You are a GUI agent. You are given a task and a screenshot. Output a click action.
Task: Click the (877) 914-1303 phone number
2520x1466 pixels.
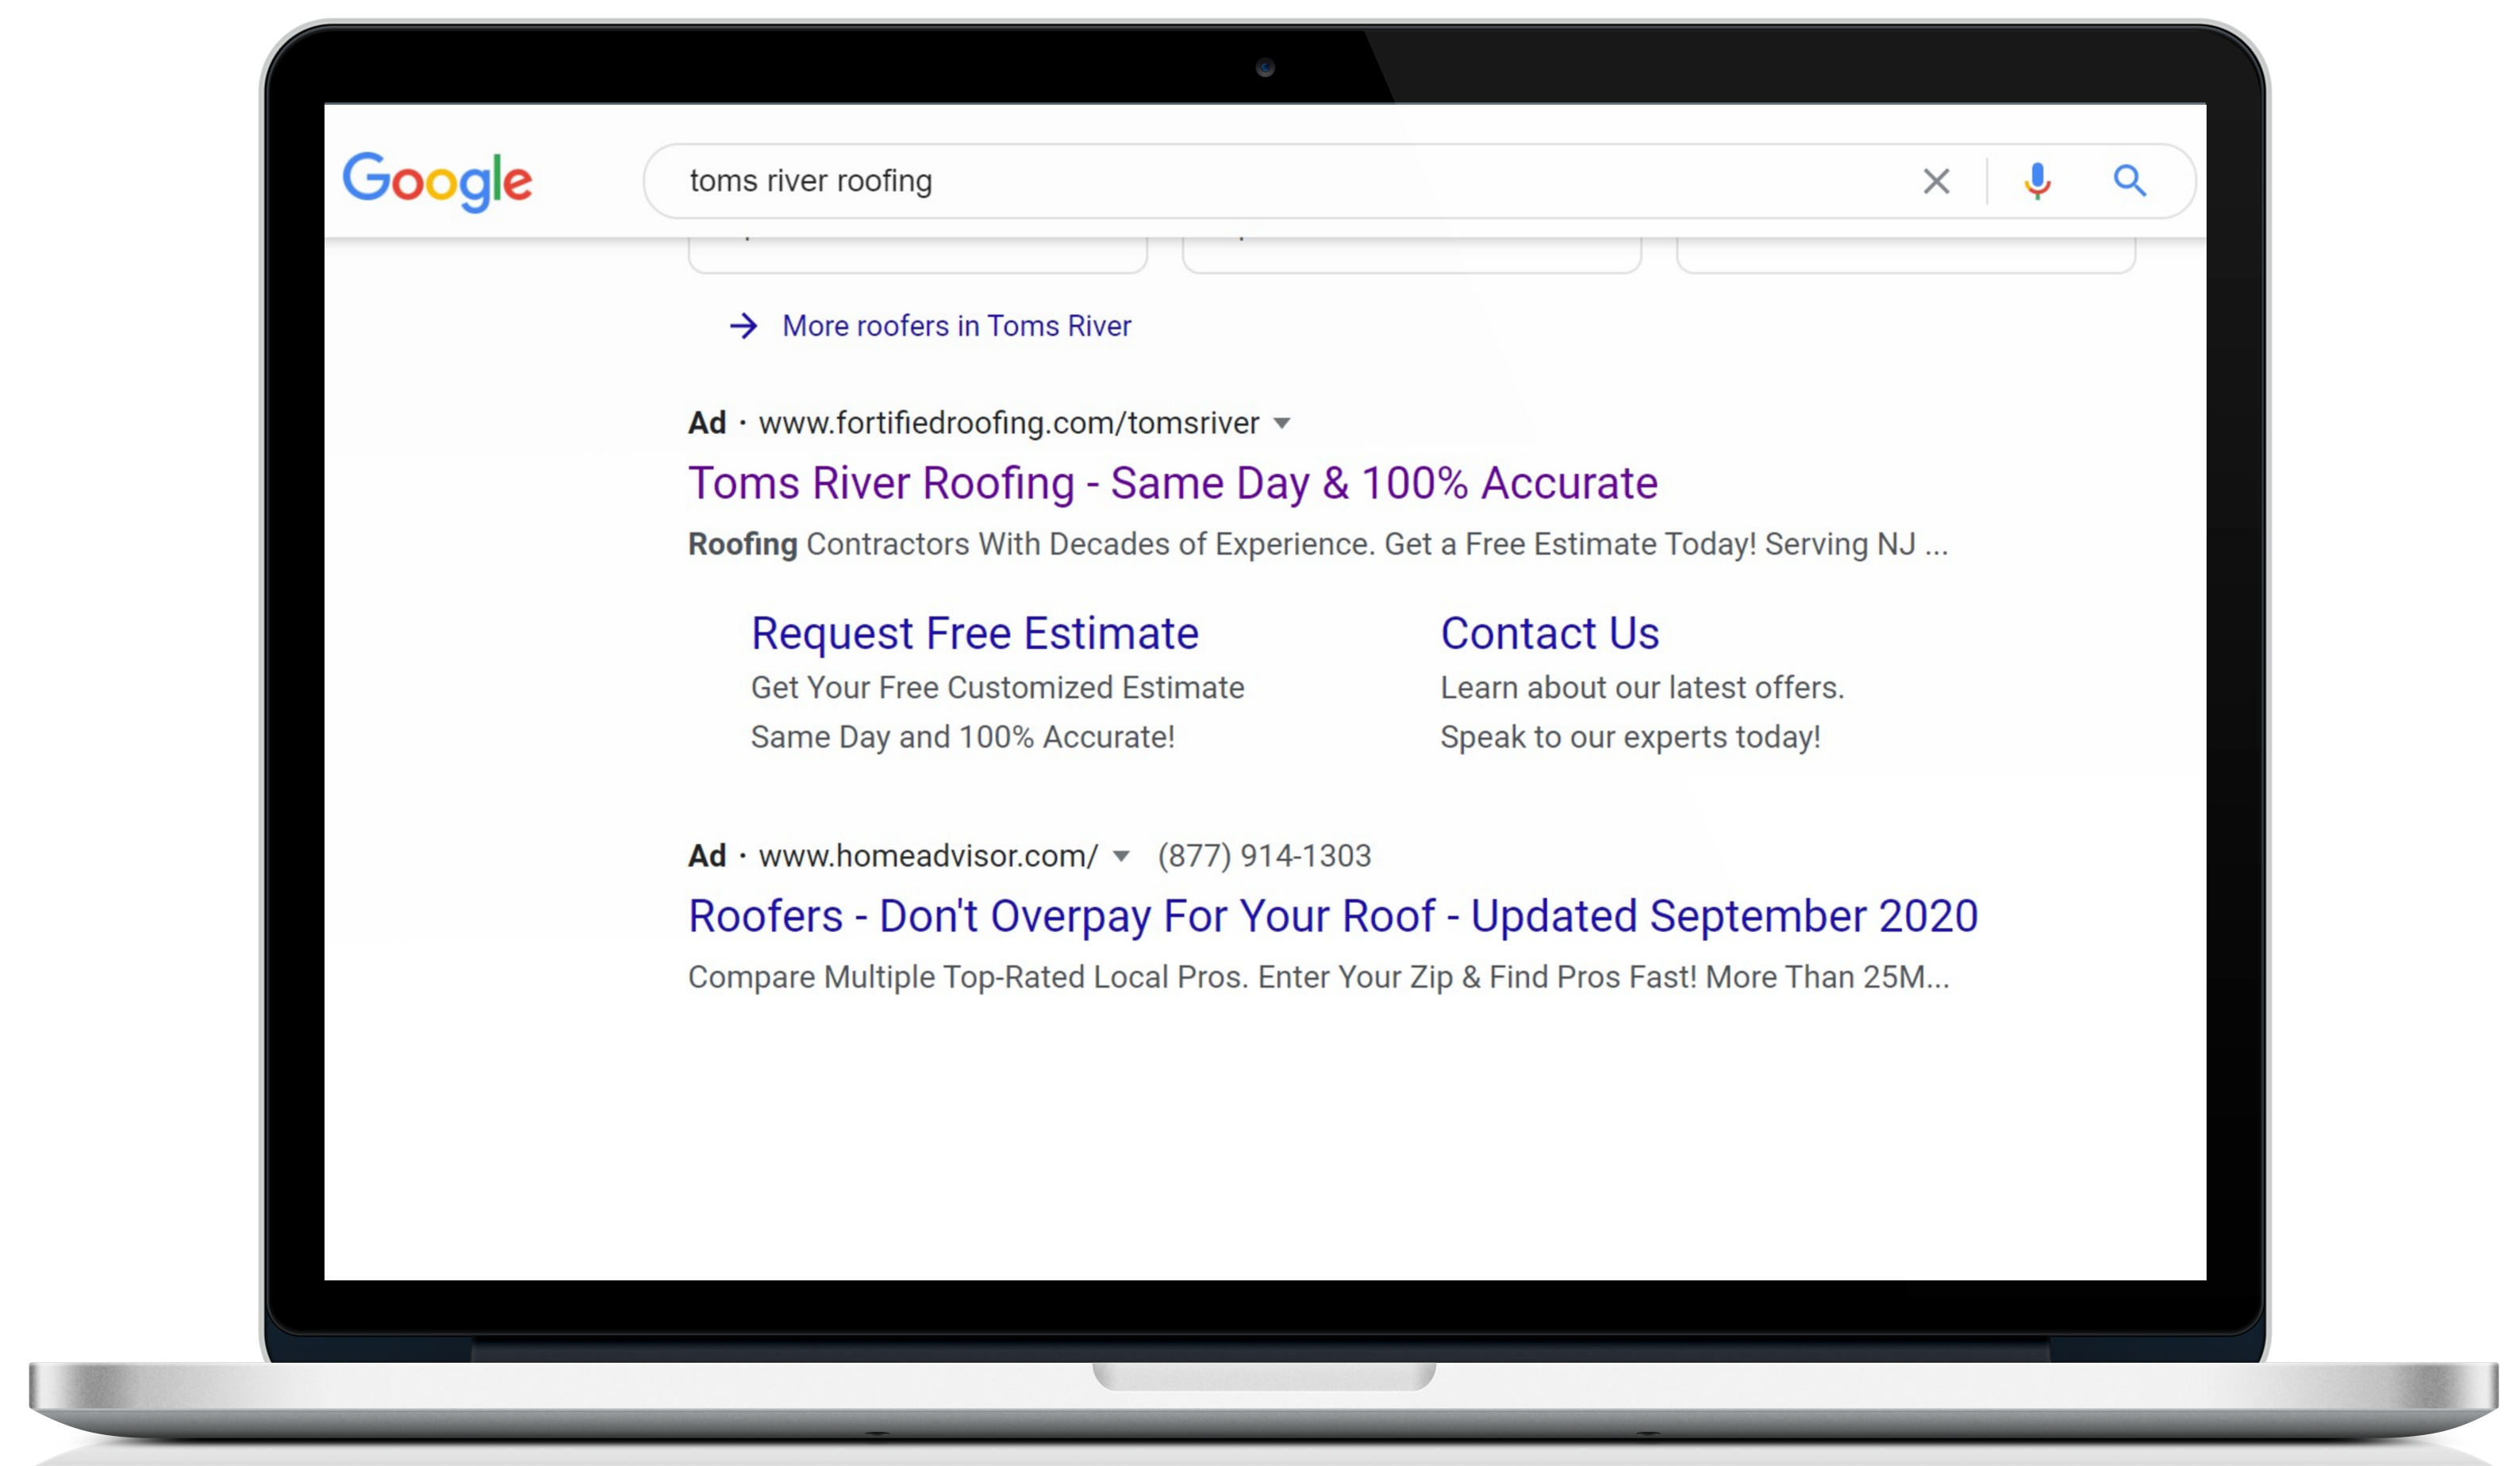(1264, 856)
